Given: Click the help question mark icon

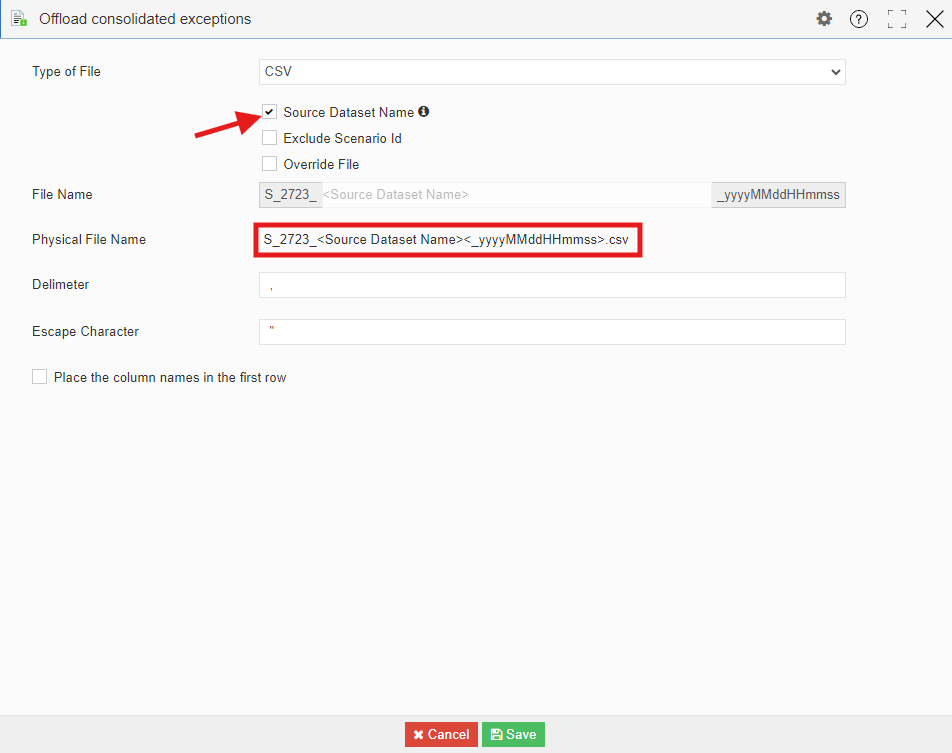Looking at the screenshot, I should pyautogui.click(x=858, y=19).
